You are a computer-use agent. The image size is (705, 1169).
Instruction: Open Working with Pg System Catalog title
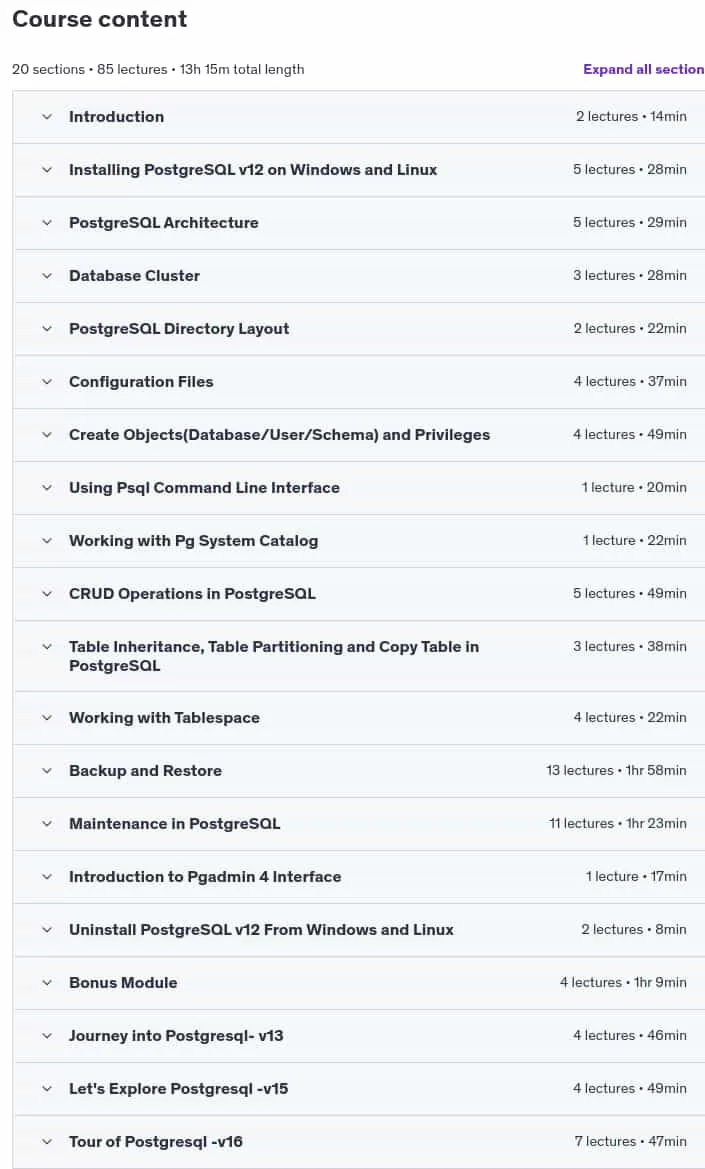(x=194, y=541)
